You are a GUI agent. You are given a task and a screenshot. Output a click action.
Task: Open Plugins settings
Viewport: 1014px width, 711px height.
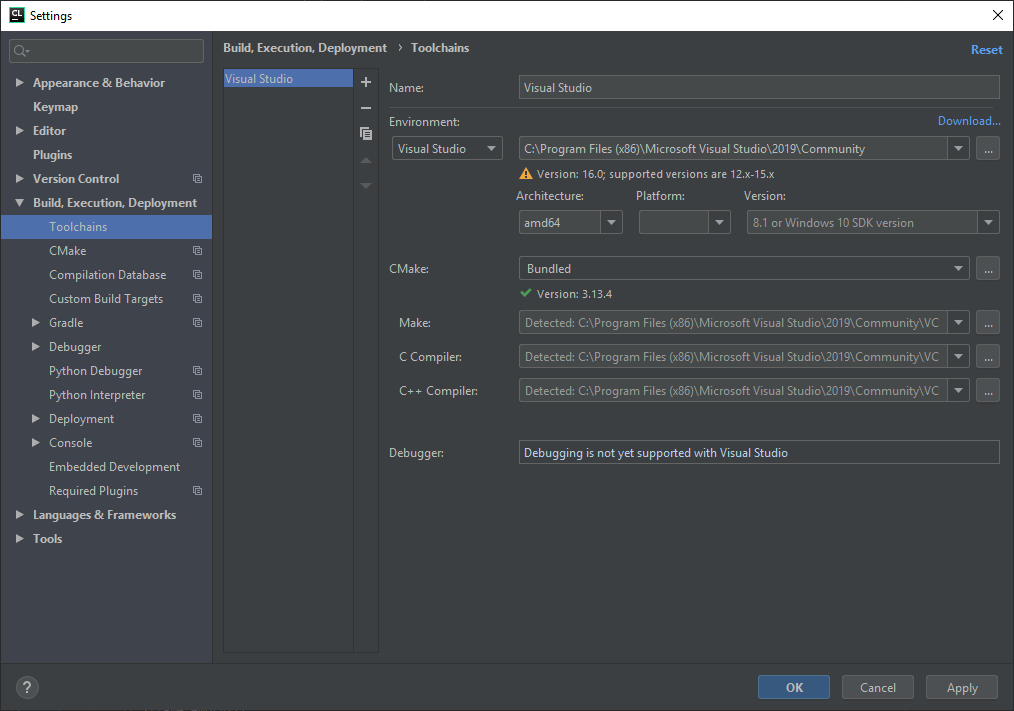coord(52,155)
